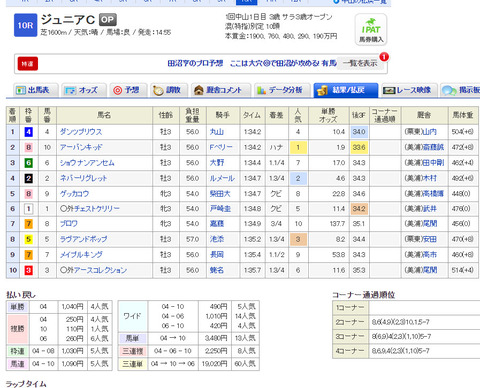The width and height of the screenshot is (480, 388).
Task: Click the blue 10R race number badge
Action: tap(25, 25)
